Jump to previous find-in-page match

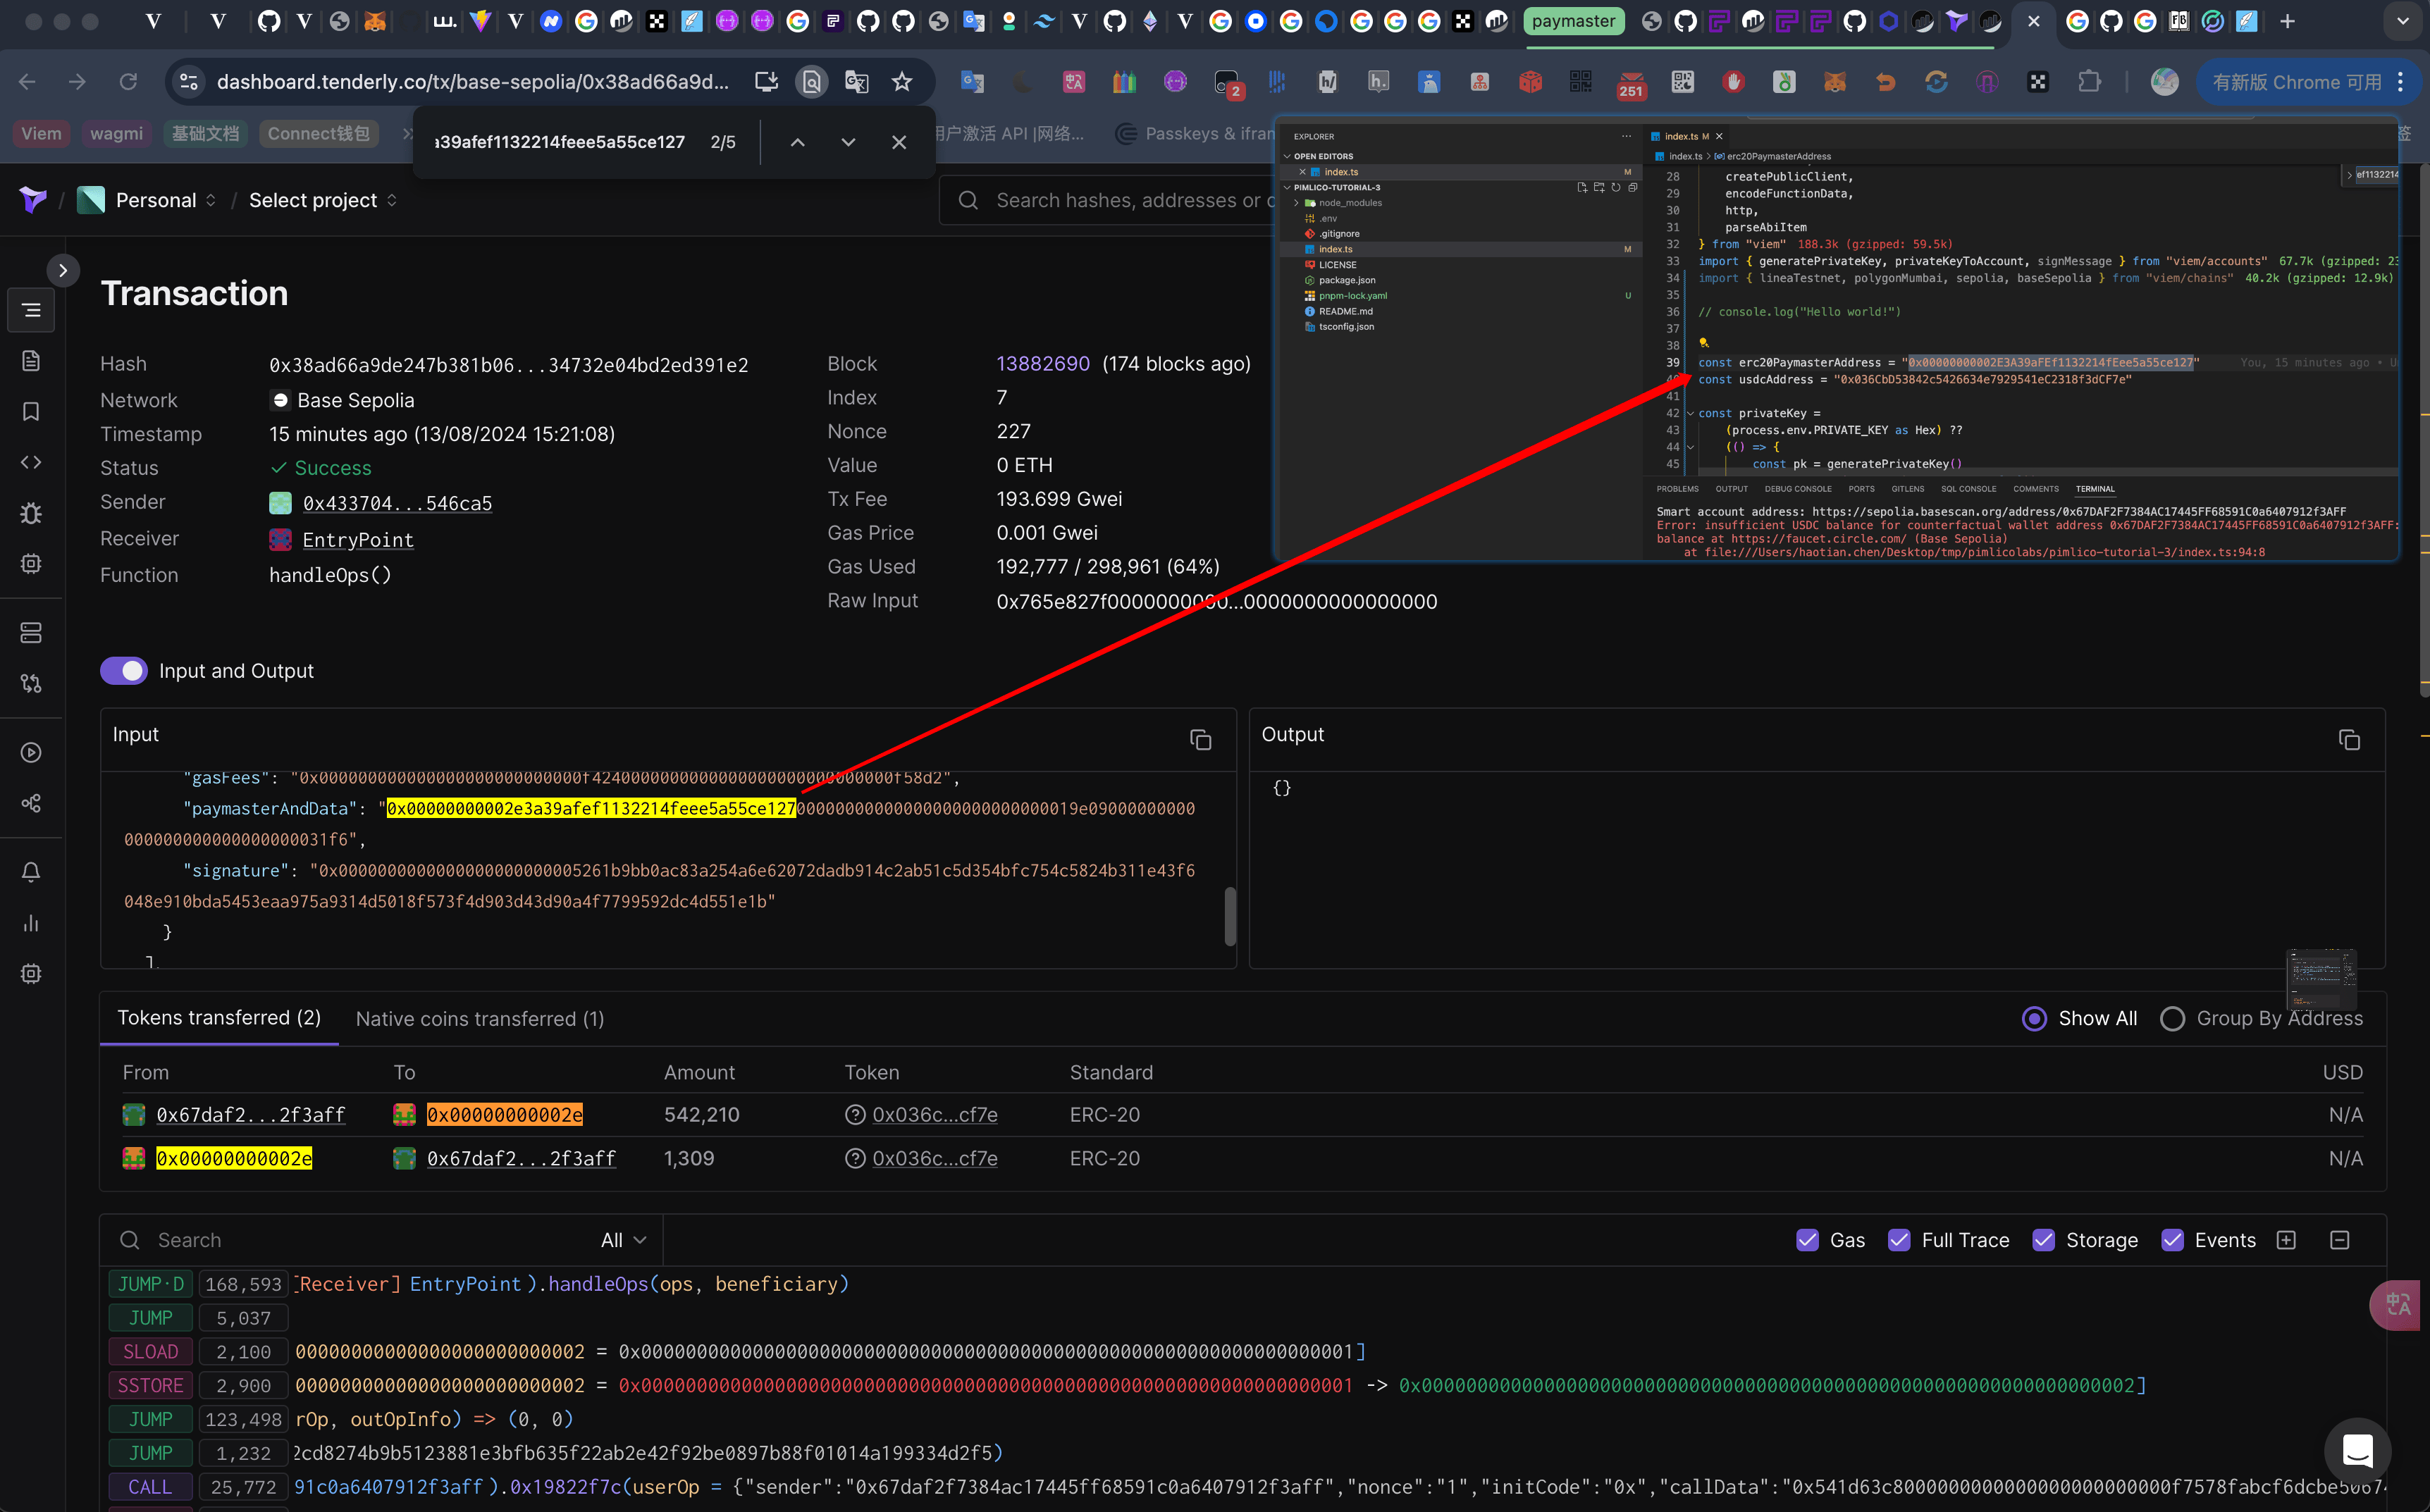click(797, 142)
